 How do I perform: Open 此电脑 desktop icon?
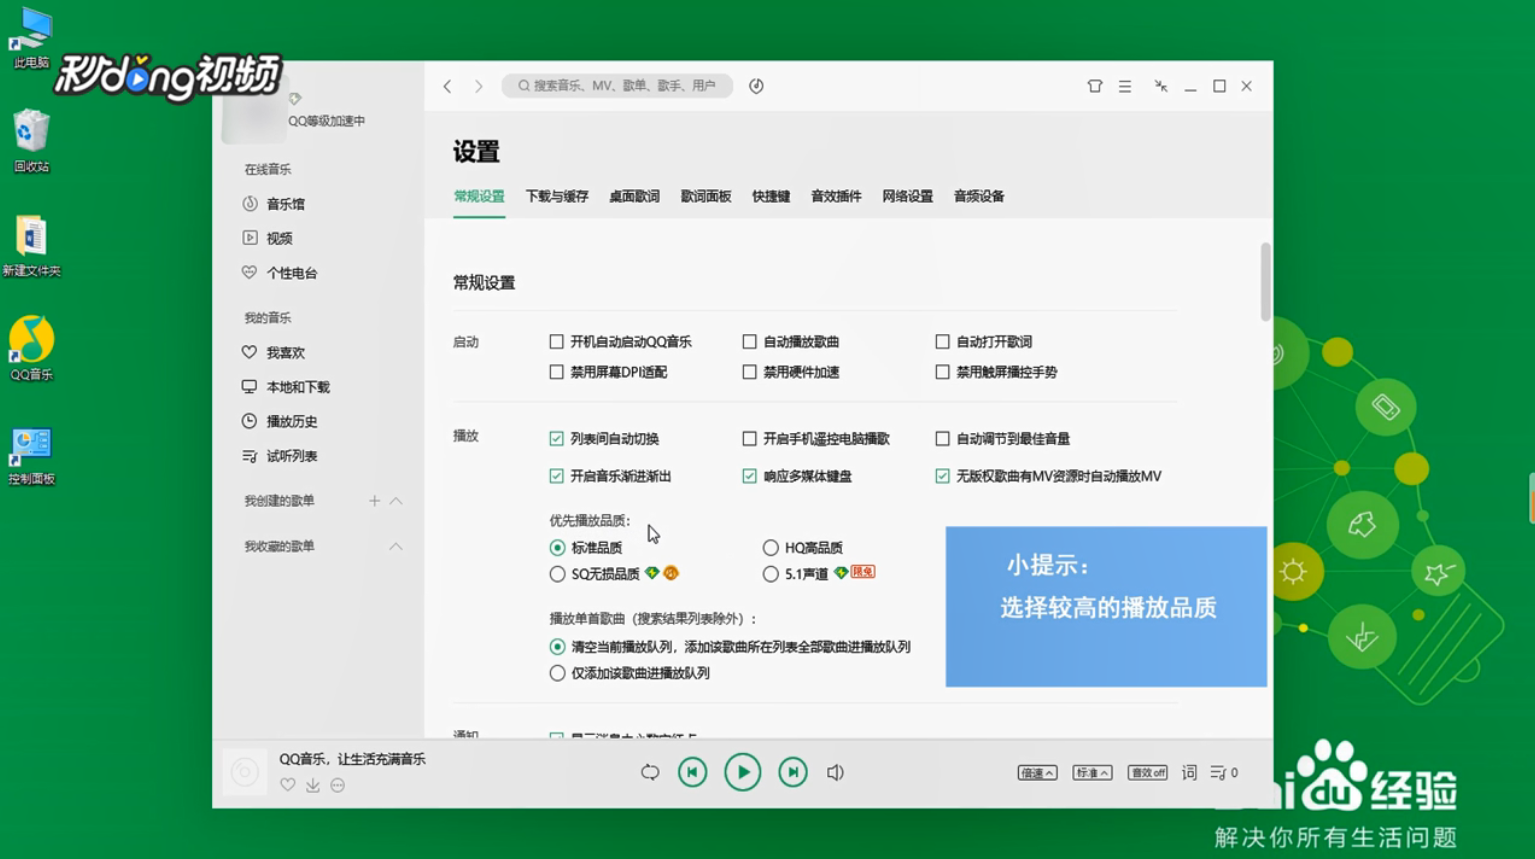coord(31,38)
